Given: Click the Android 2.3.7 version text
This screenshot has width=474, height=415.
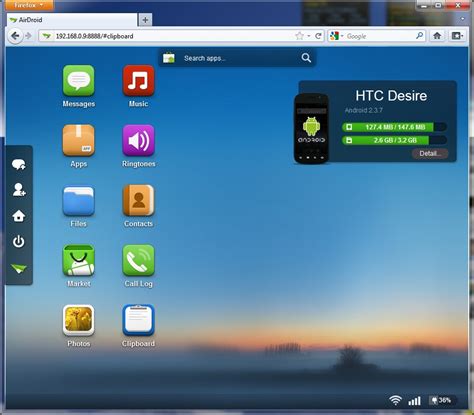Looking at the screenshot, I should 364,110.
